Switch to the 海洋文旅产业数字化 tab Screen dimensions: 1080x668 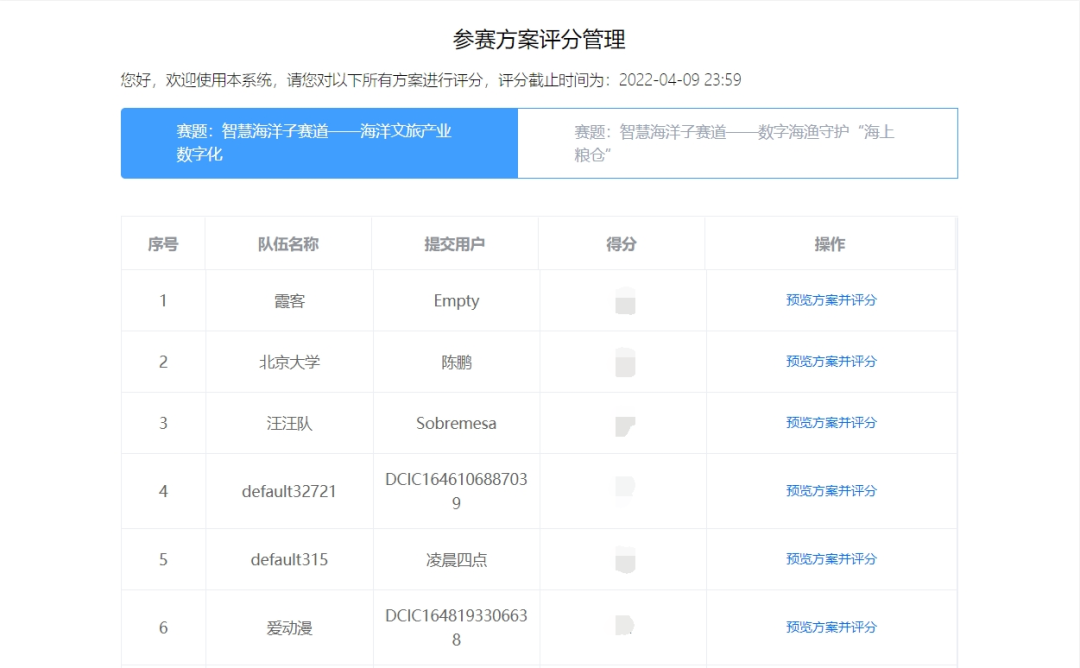[319, 143]
